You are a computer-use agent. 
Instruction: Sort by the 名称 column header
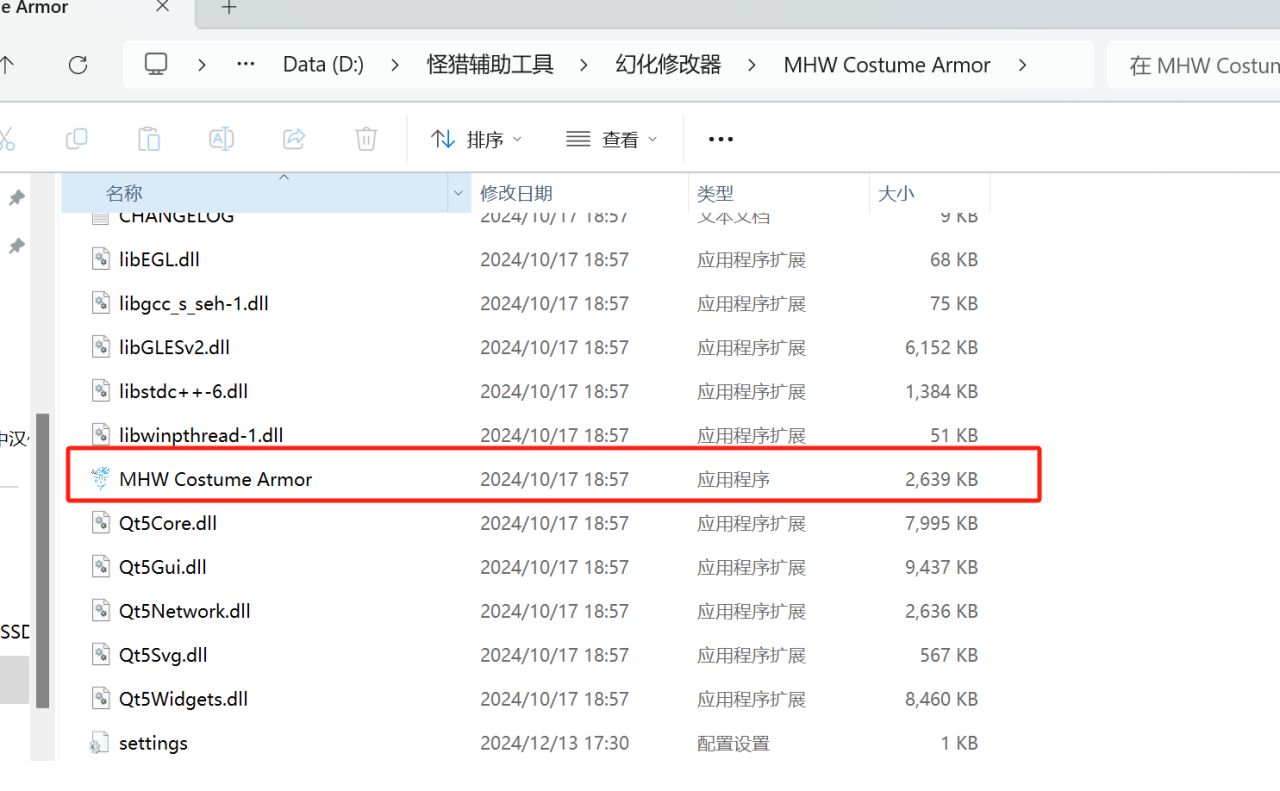coord(255,193)
